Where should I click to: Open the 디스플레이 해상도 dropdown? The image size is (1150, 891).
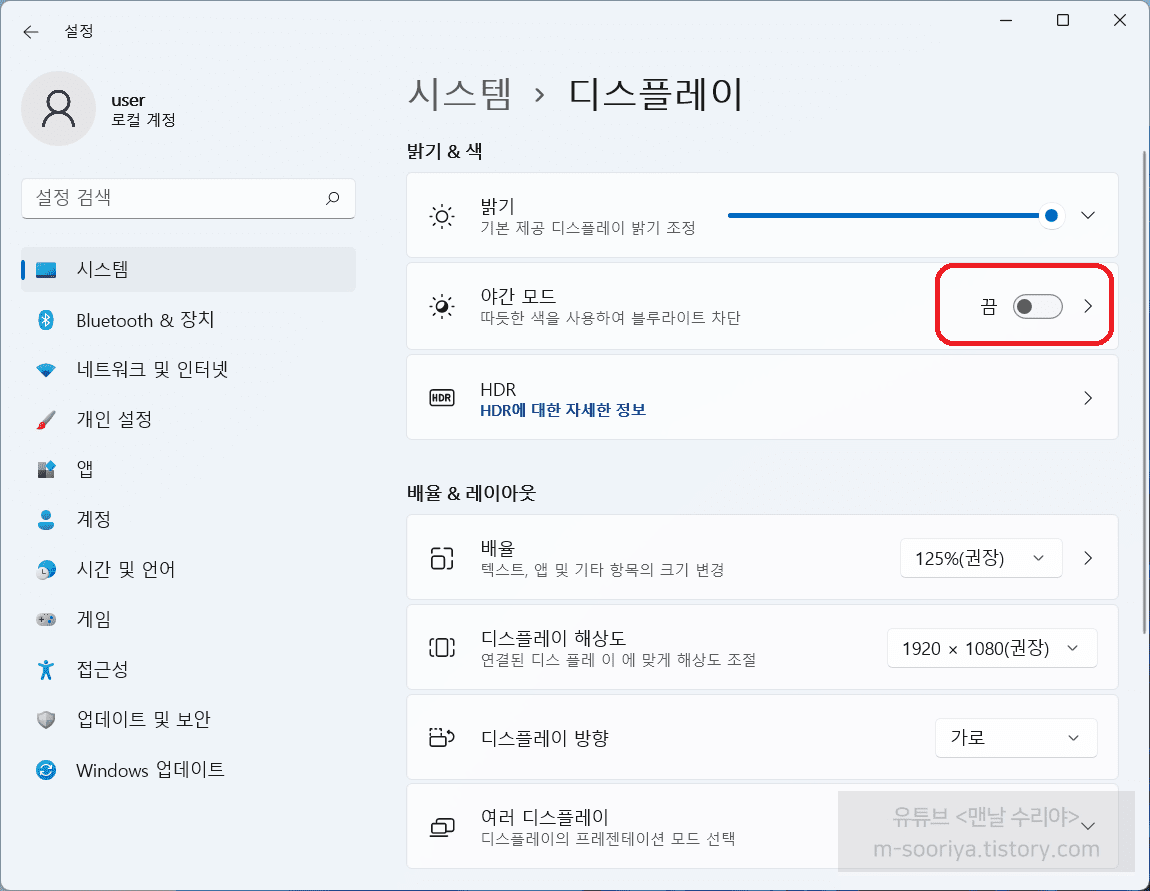coord(991,648)
